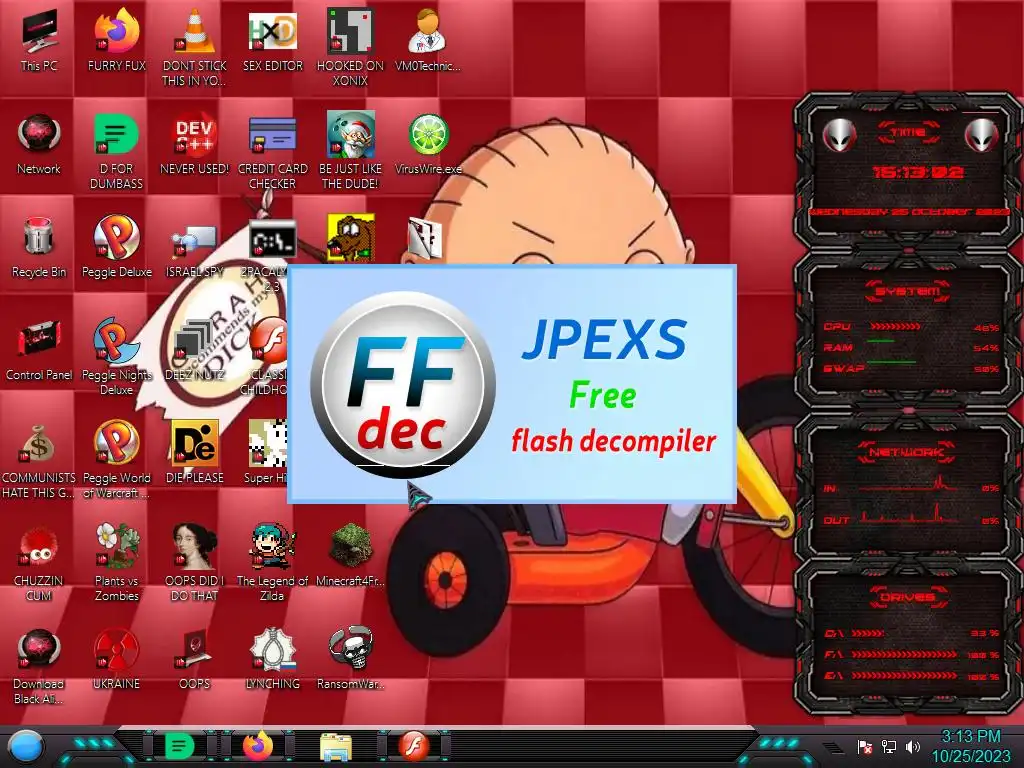This screenshot has height=768, width=1024.
Task: Click the FFdec logo on the splash screen
Action: (x=402, y=385)
